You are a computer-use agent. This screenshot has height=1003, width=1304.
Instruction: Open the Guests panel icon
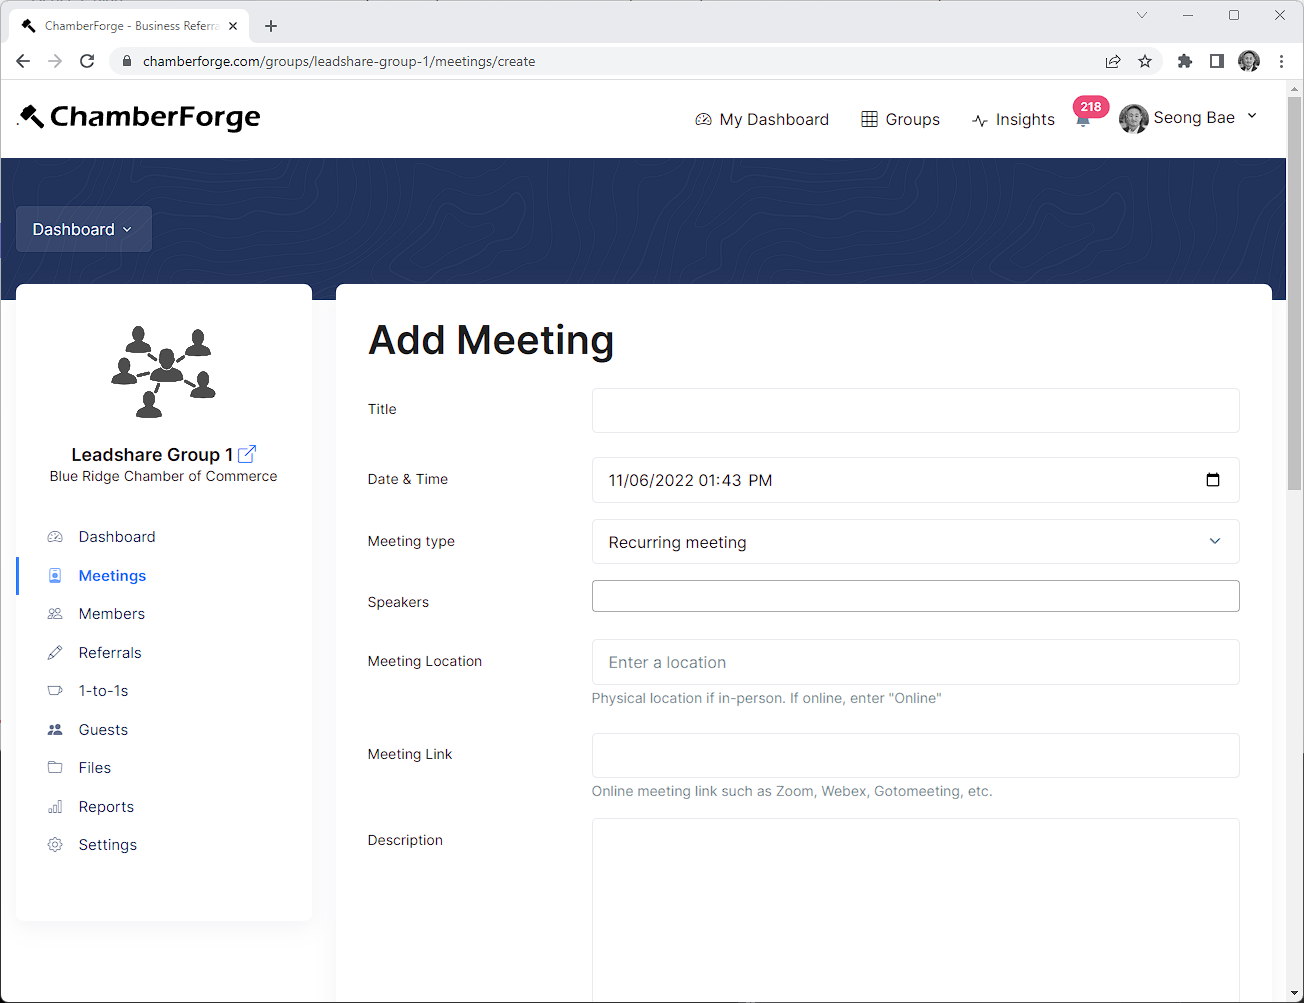(55, 729)
